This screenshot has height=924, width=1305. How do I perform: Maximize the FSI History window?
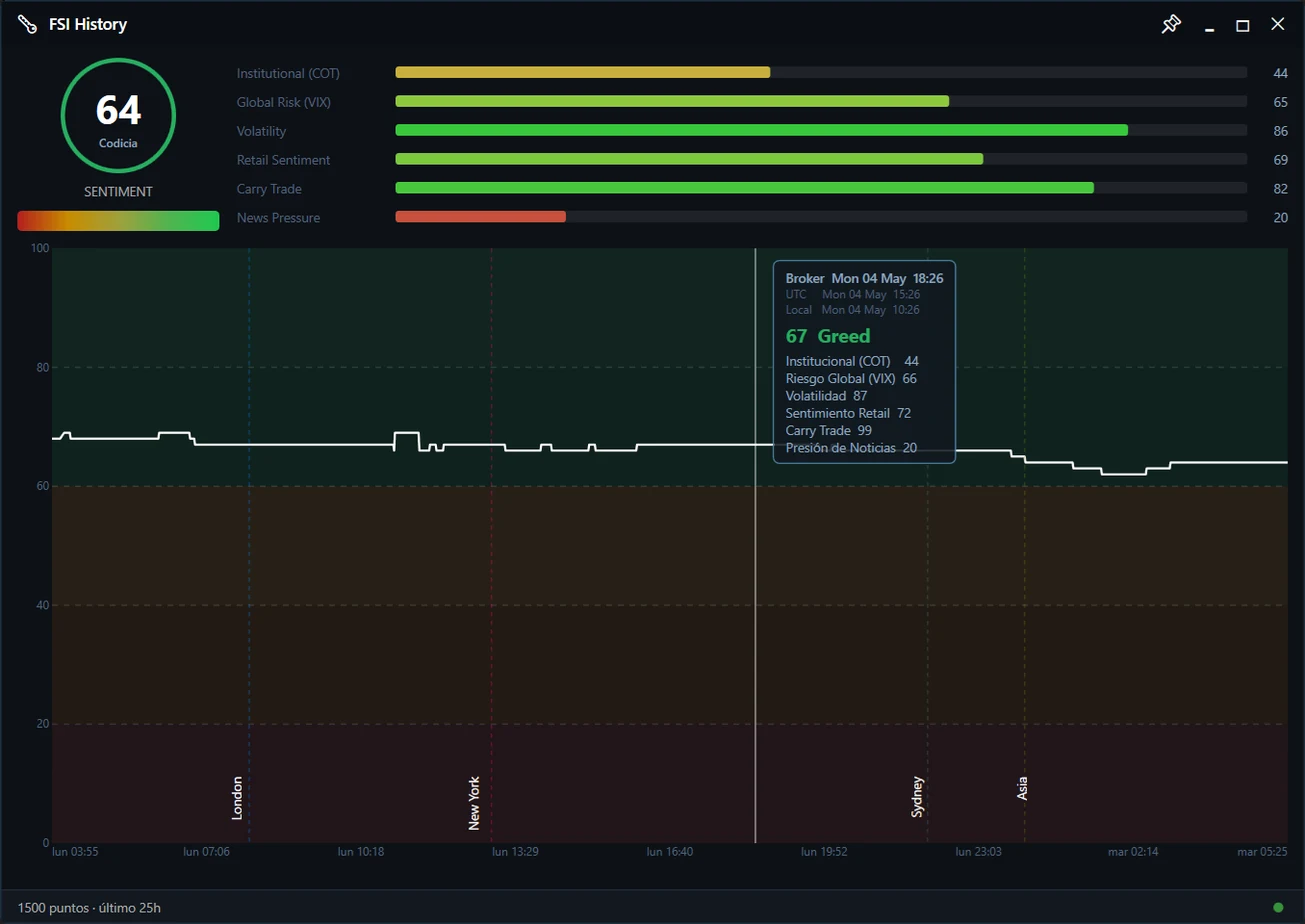[1242, 25]
